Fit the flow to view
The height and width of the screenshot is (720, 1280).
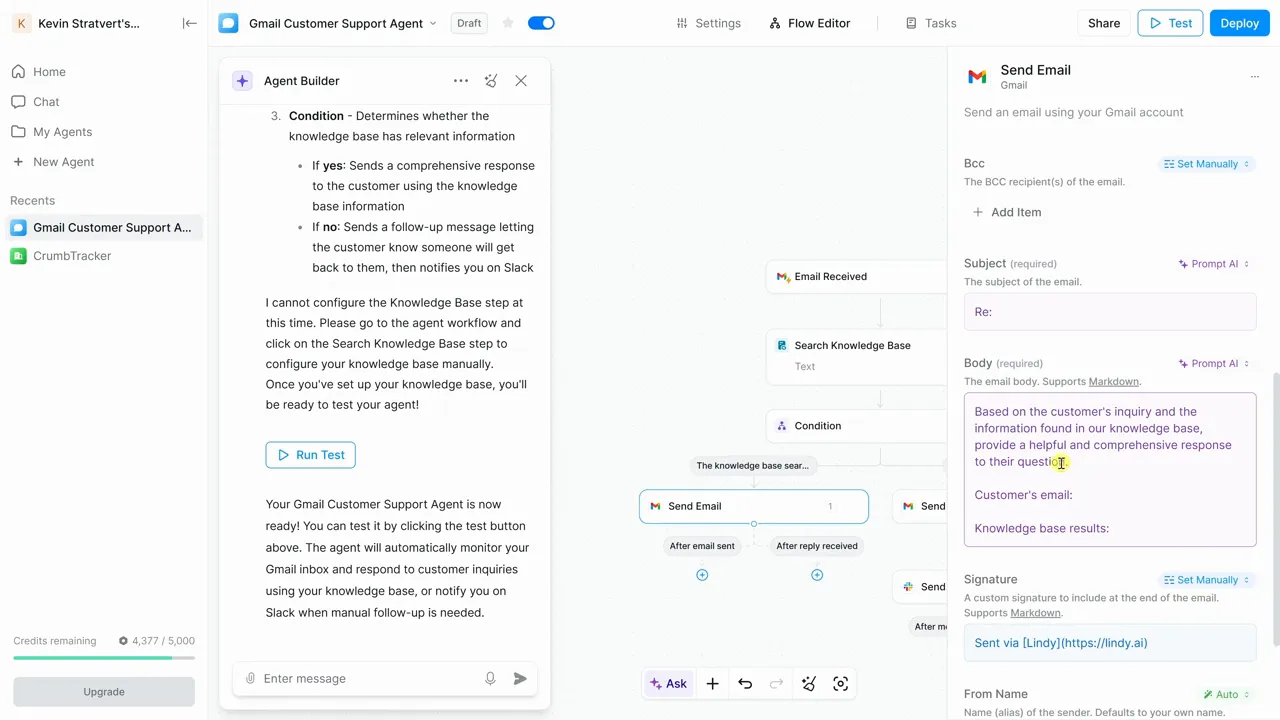point(841,684)
